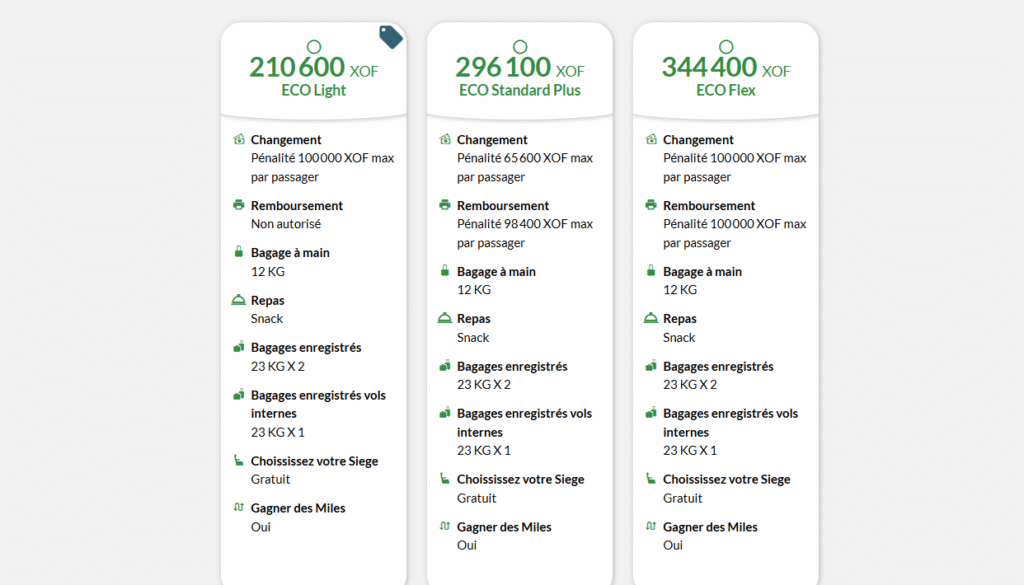This screenshot has height=585, width=1024.
Task: Select the ECO Light fare radio button
Action: point(314,46)
